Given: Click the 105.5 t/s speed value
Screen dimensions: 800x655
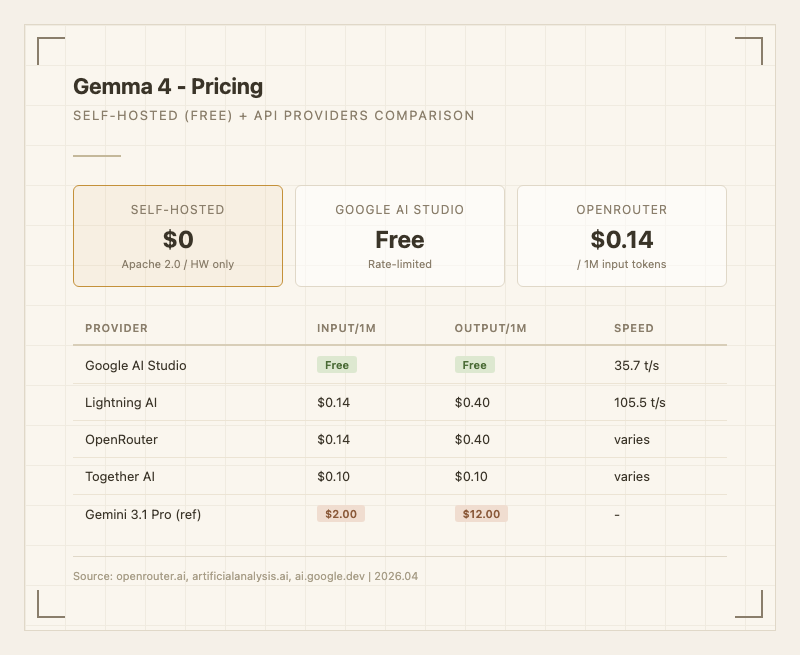Looking at the screenshot, I should pyautogui.click(x=640, y=403).
